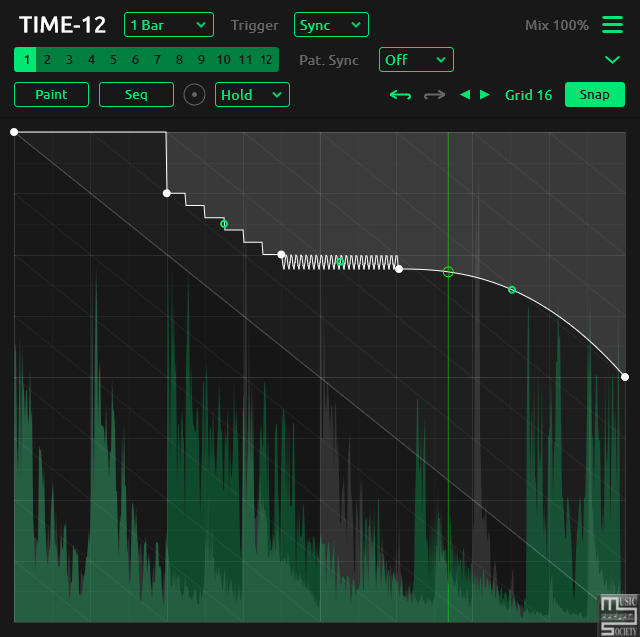
Task: Open the Pat. Sync Off dropdown
Action: (416, 60)
